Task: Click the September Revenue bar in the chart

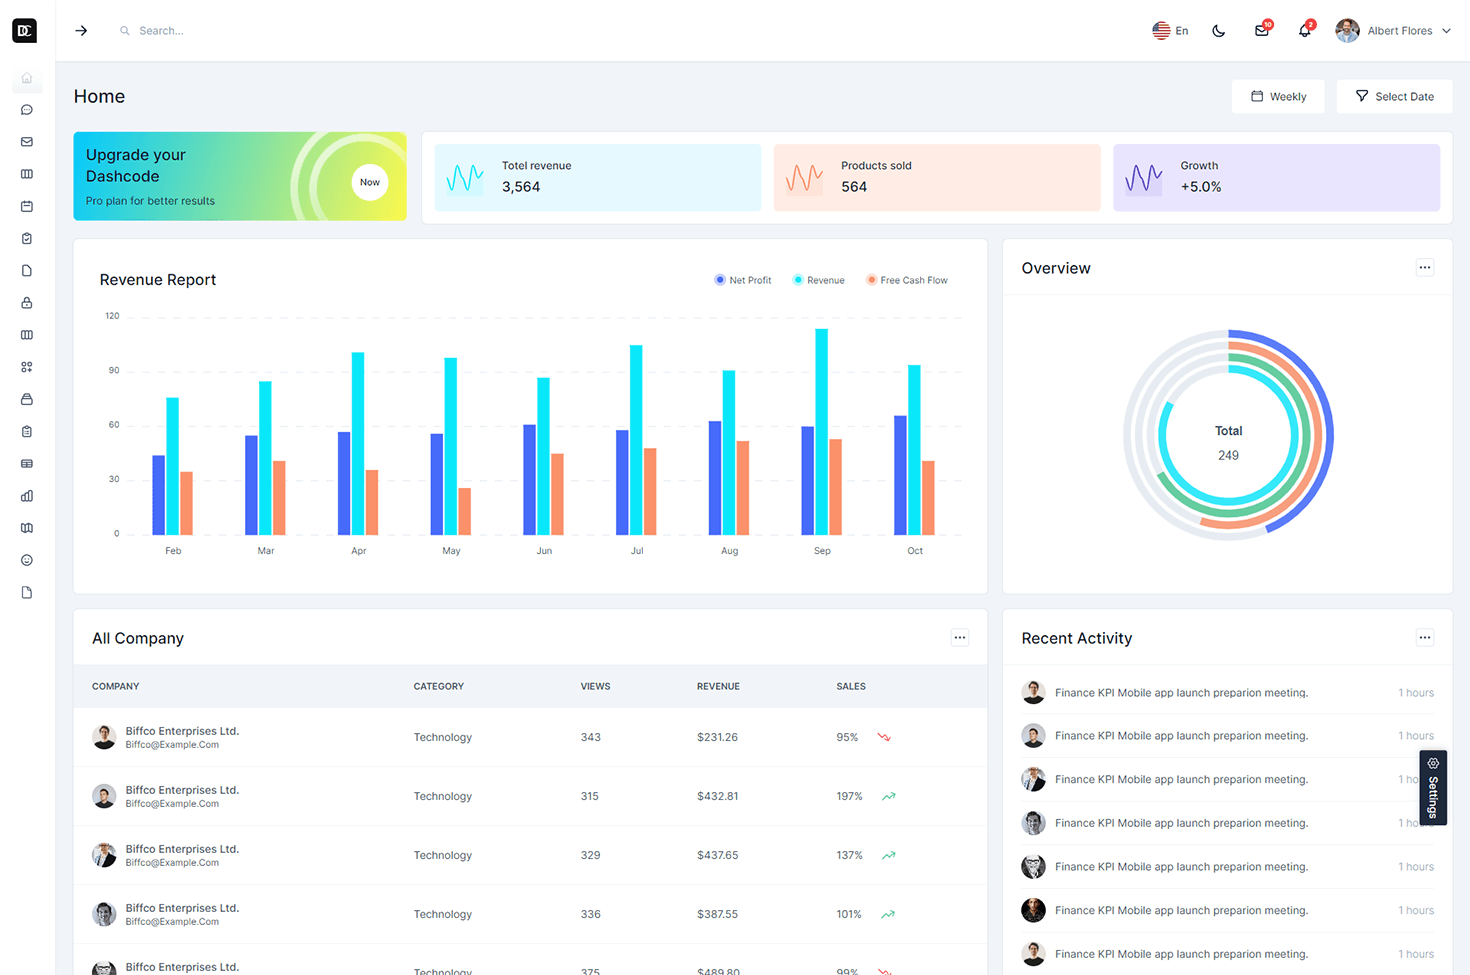Action: point(821,431)
